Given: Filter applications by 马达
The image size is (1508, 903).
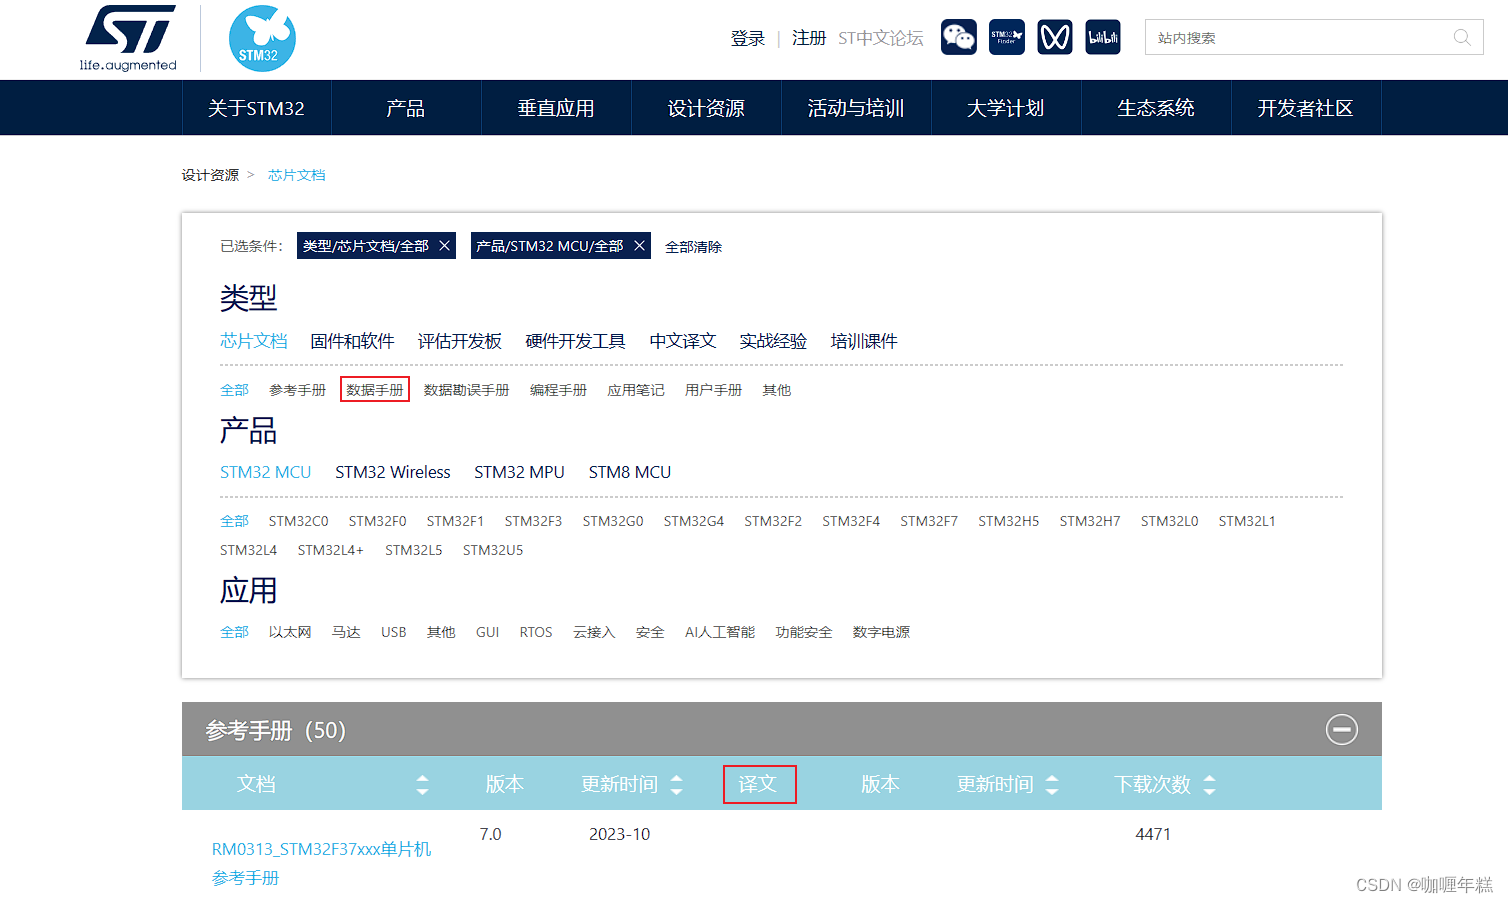Looking at the screenshot, I should 346,632.
